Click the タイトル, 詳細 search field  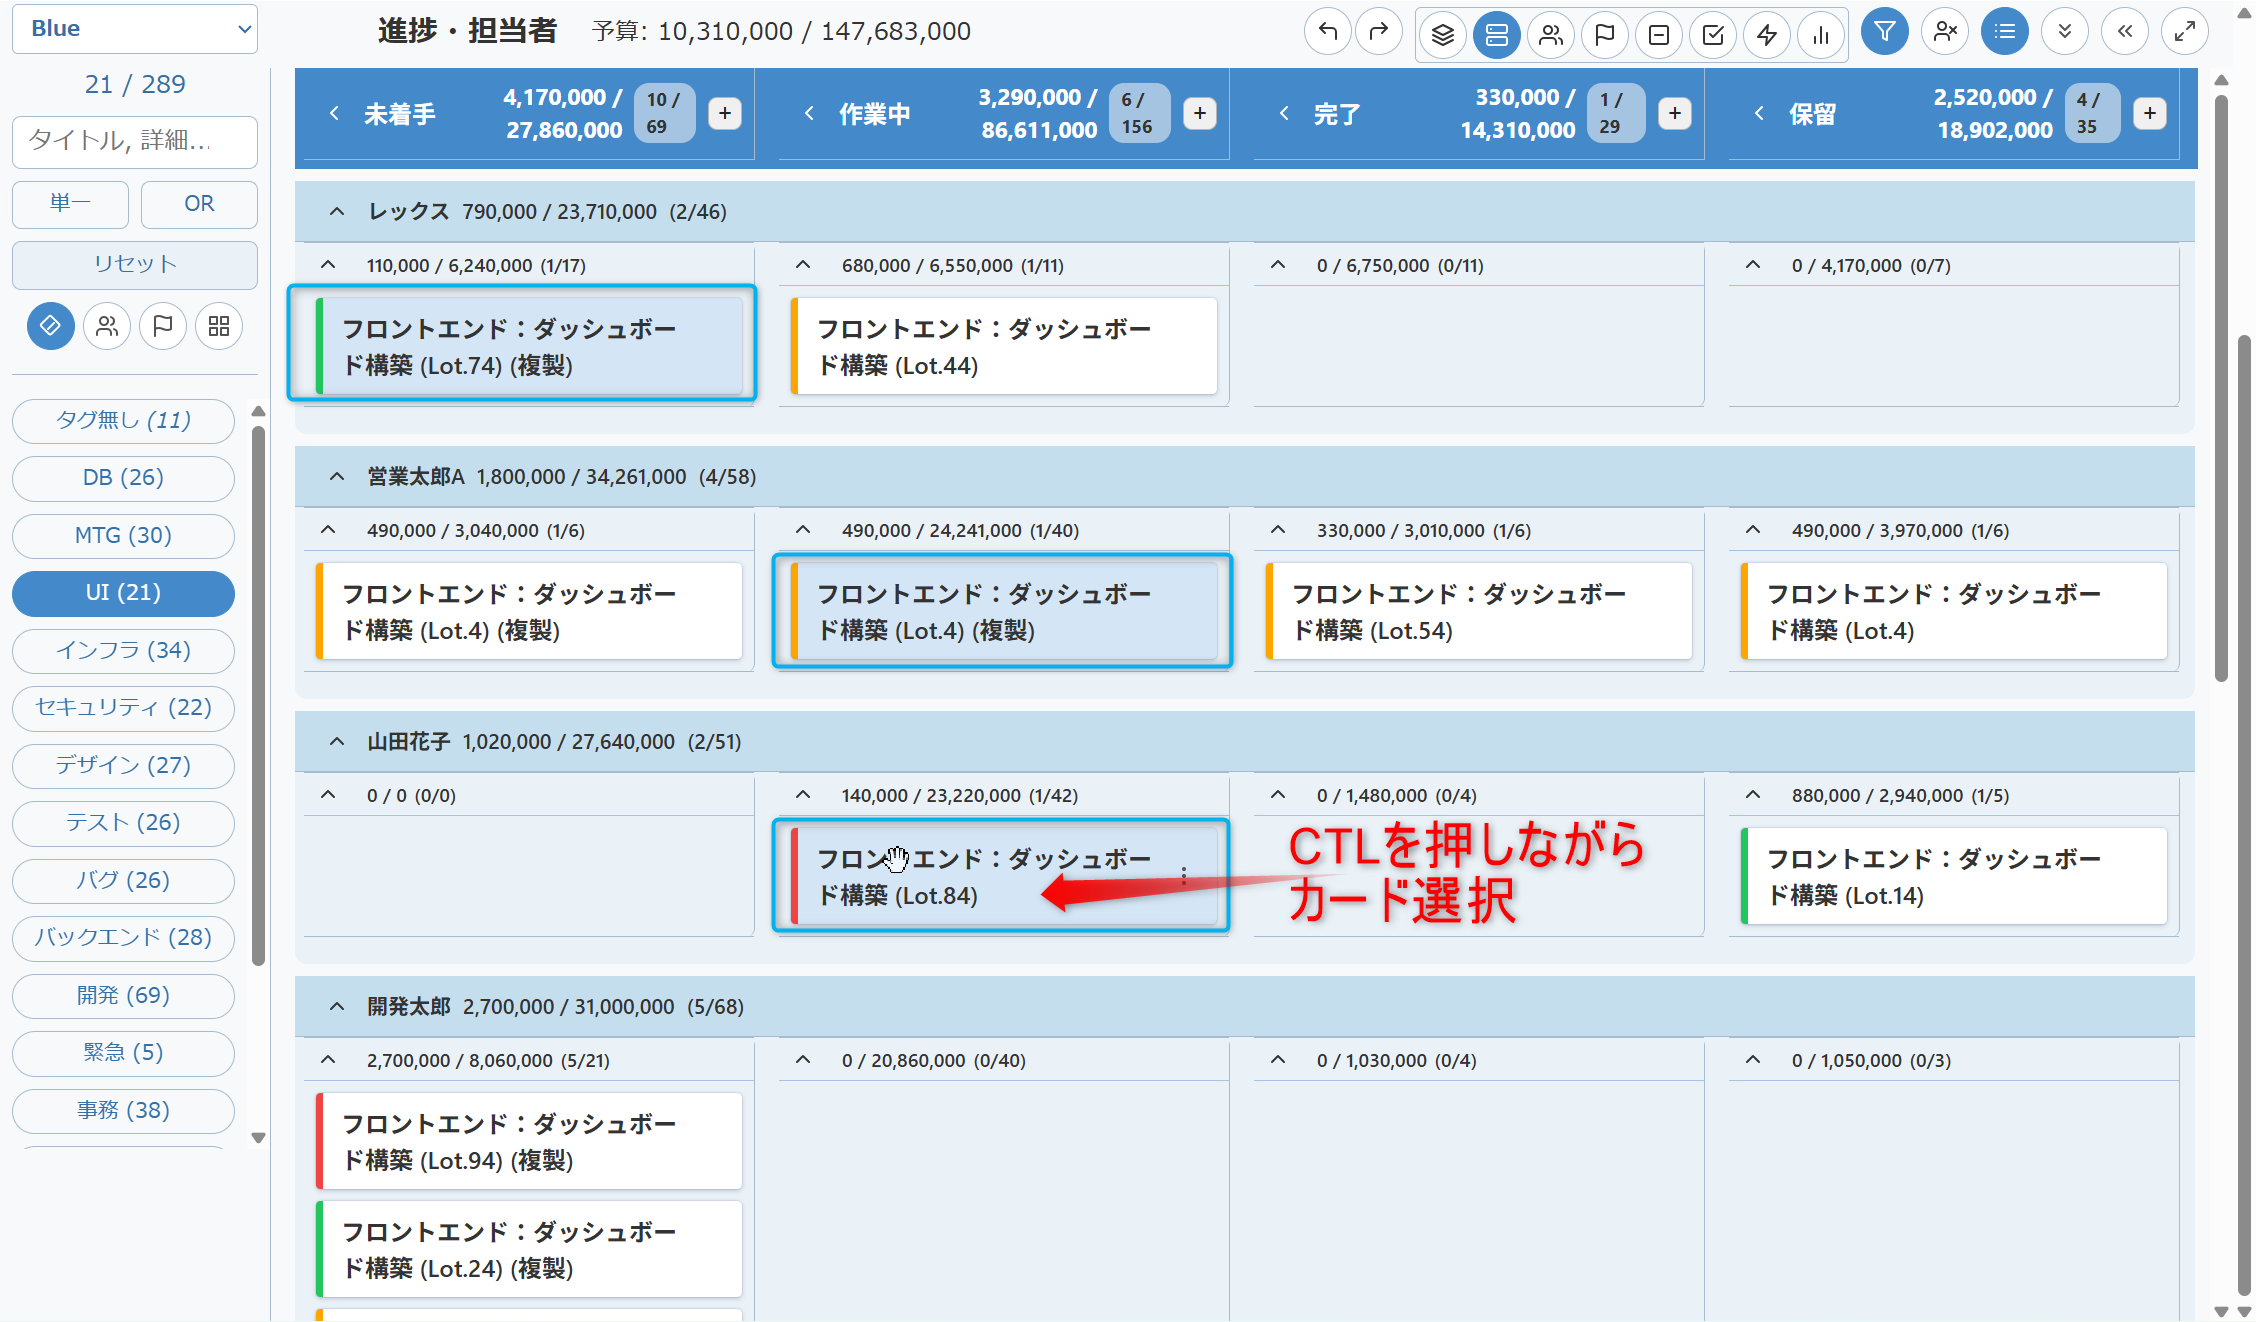135,141
